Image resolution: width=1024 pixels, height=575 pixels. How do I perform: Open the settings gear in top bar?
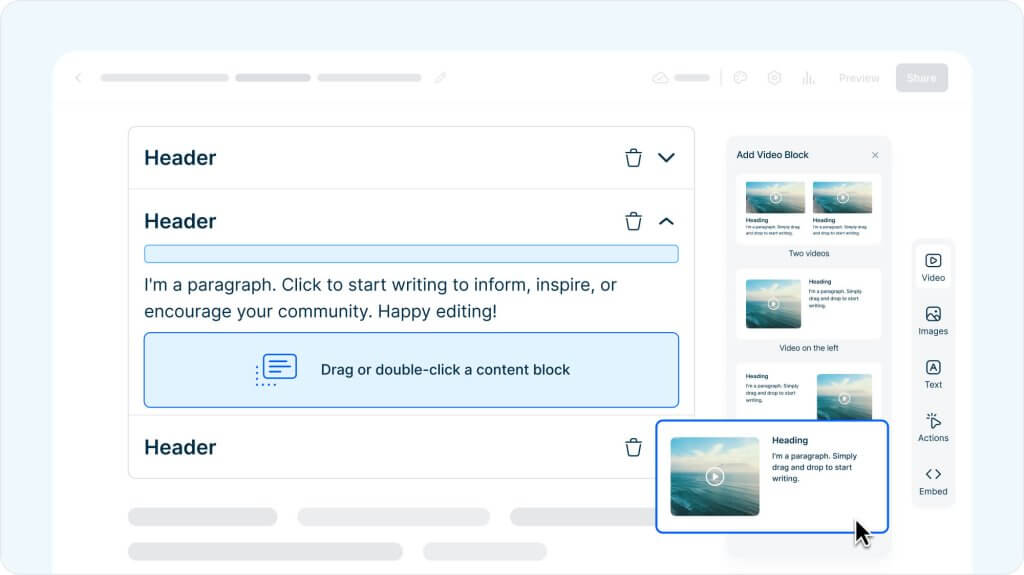[x=774, y=78]
